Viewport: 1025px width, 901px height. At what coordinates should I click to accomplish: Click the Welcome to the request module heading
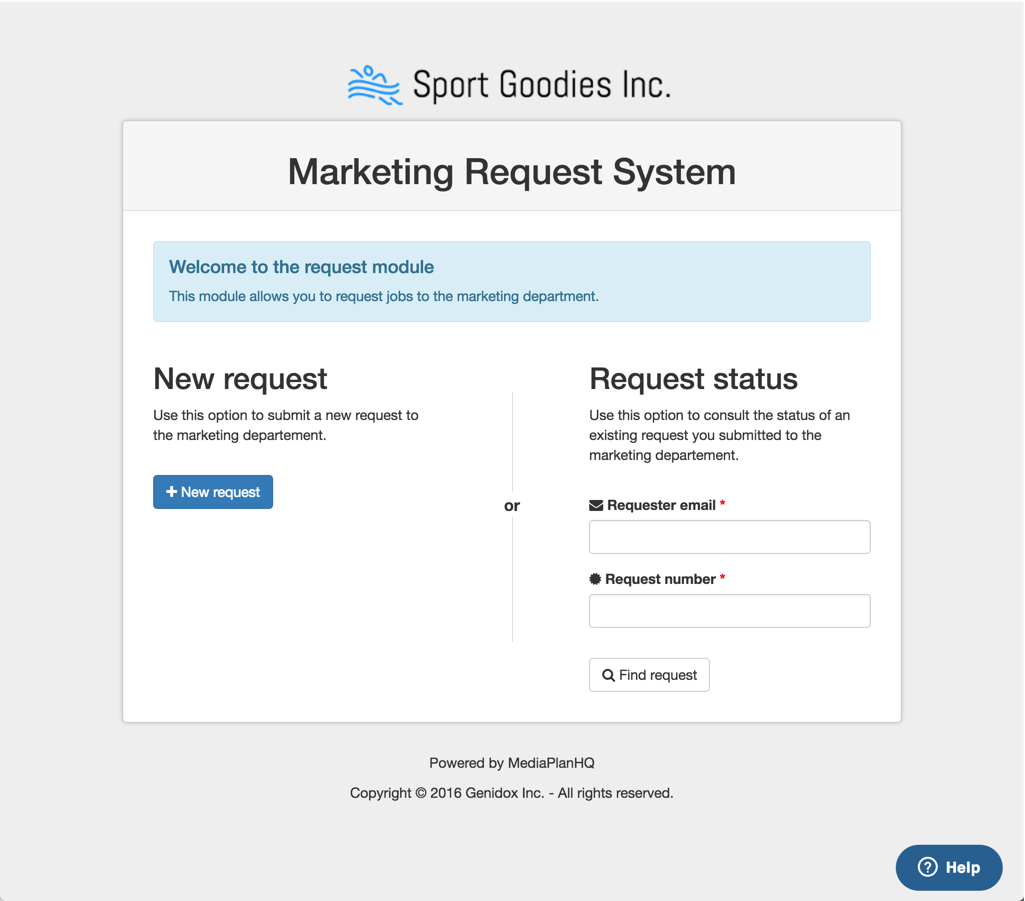tap(301, 267)
